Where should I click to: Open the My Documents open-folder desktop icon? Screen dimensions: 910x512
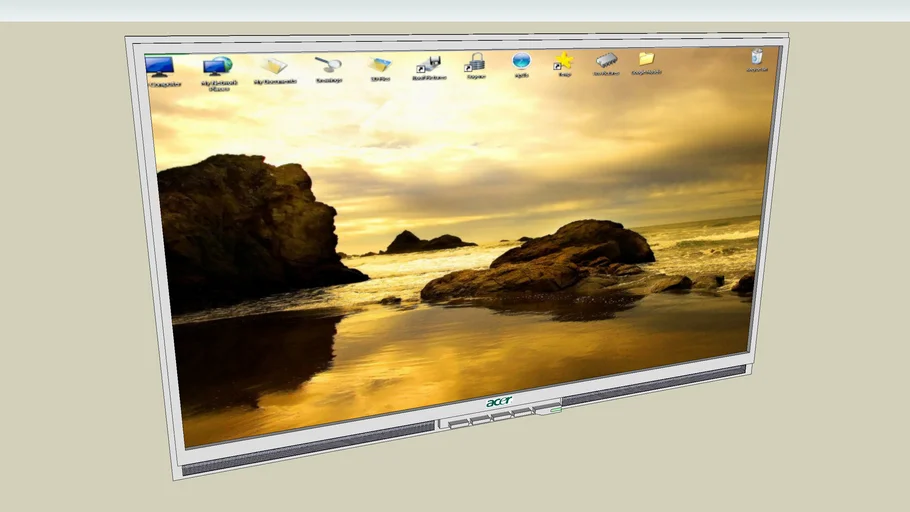274,66
